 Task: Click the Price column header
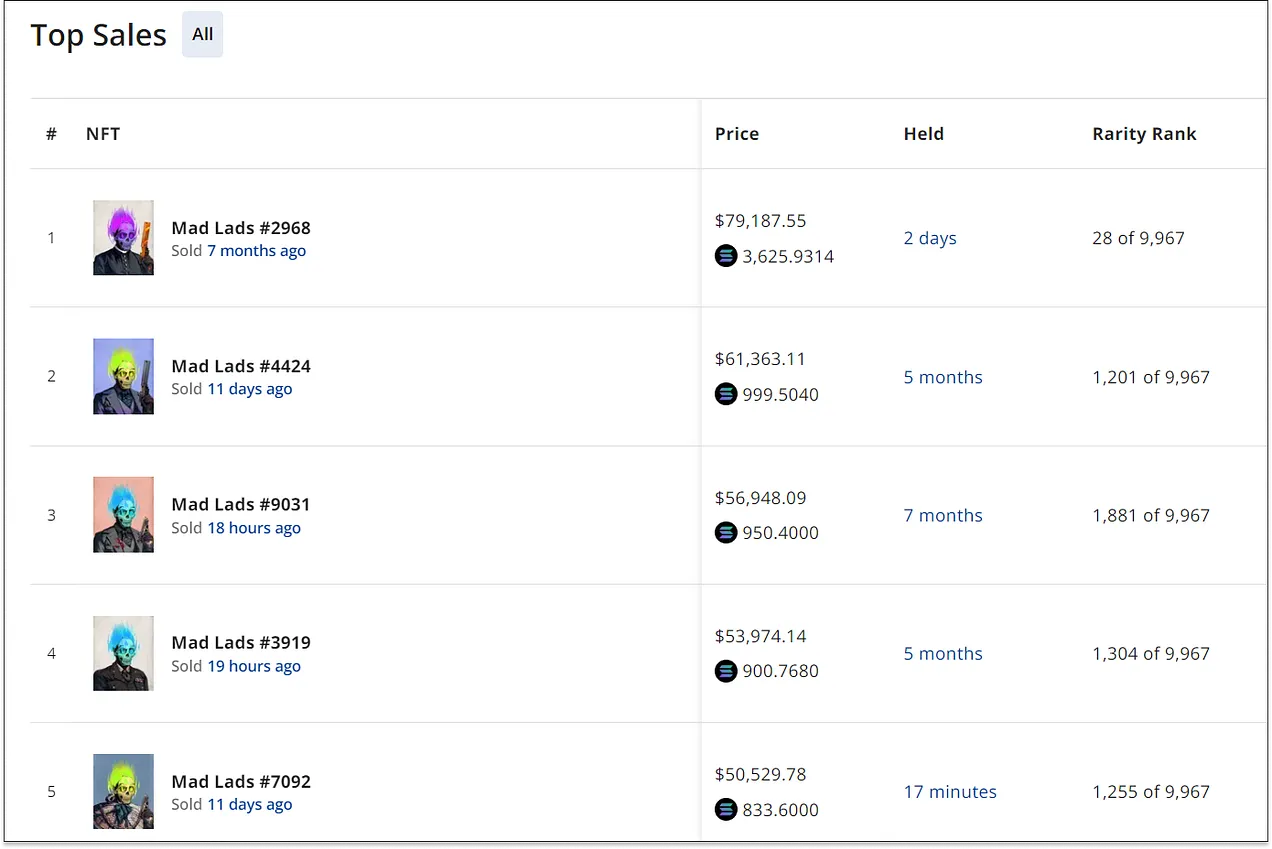tap(737, 134)
